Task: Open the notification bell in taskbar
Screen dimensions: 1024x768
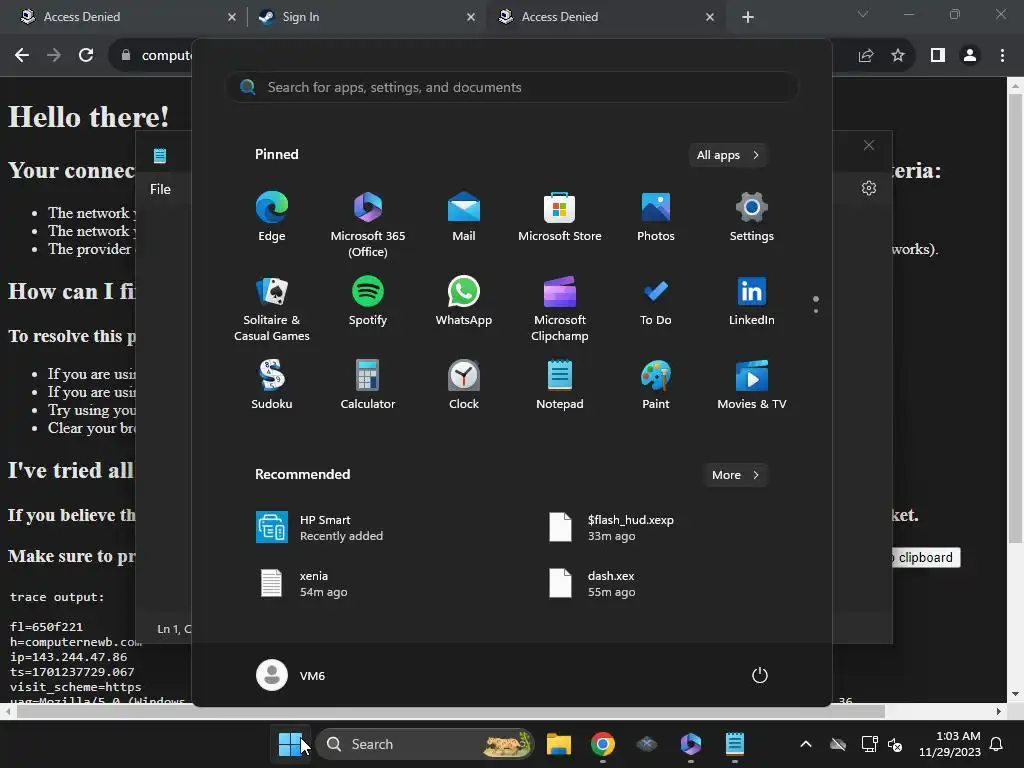Action: click(x=997, y=744)
